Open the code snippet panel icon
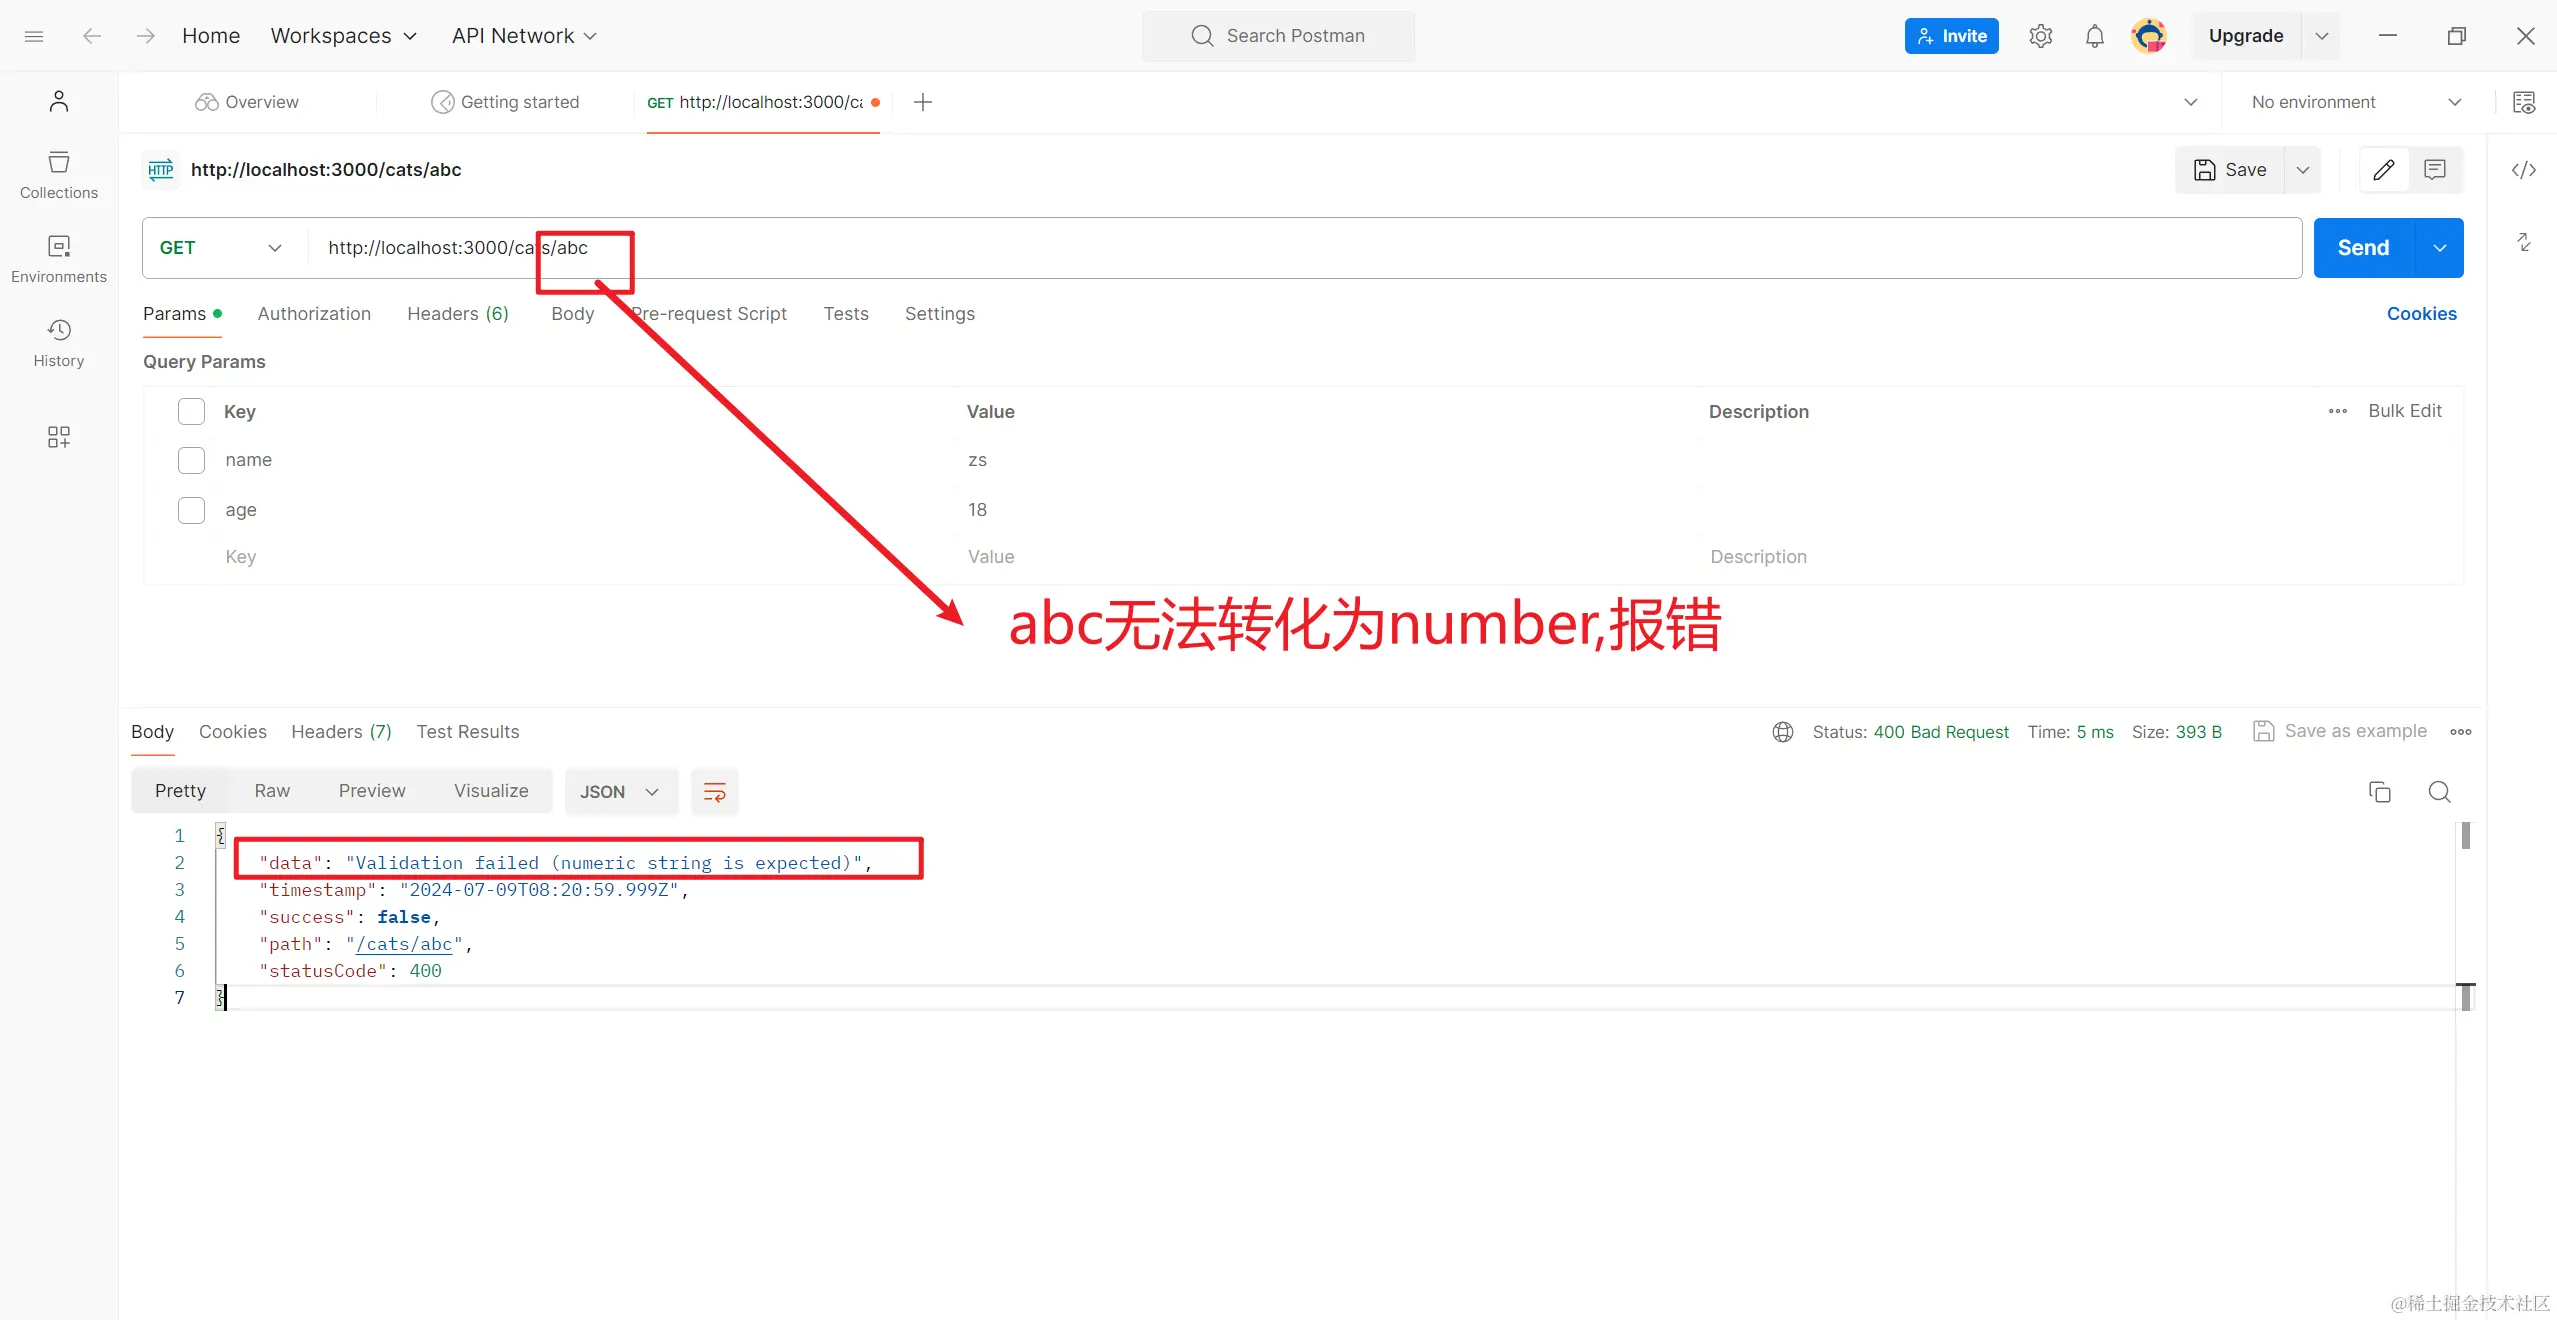This screenshot has width=2557, height=1320. [x=2525, y=170]
